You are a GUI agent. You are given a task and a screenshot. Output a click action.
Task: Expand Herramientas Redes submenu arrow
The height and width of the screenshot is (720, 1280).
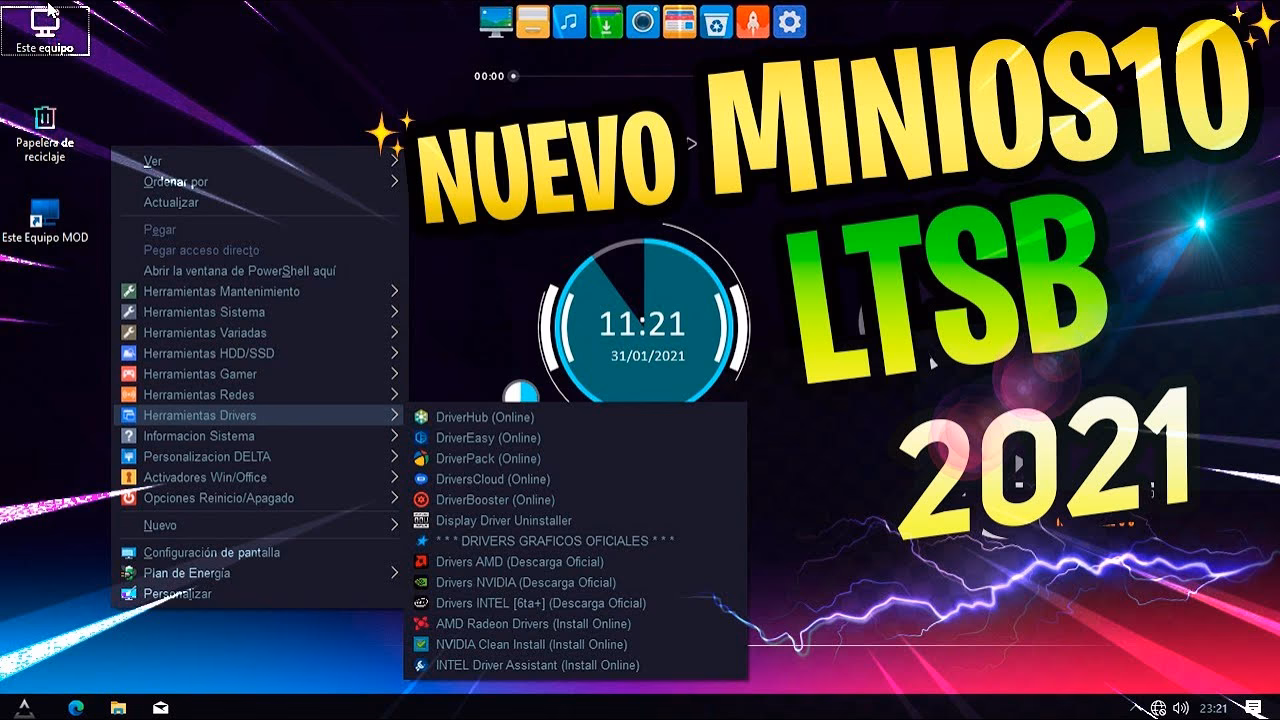coord(395,394)
